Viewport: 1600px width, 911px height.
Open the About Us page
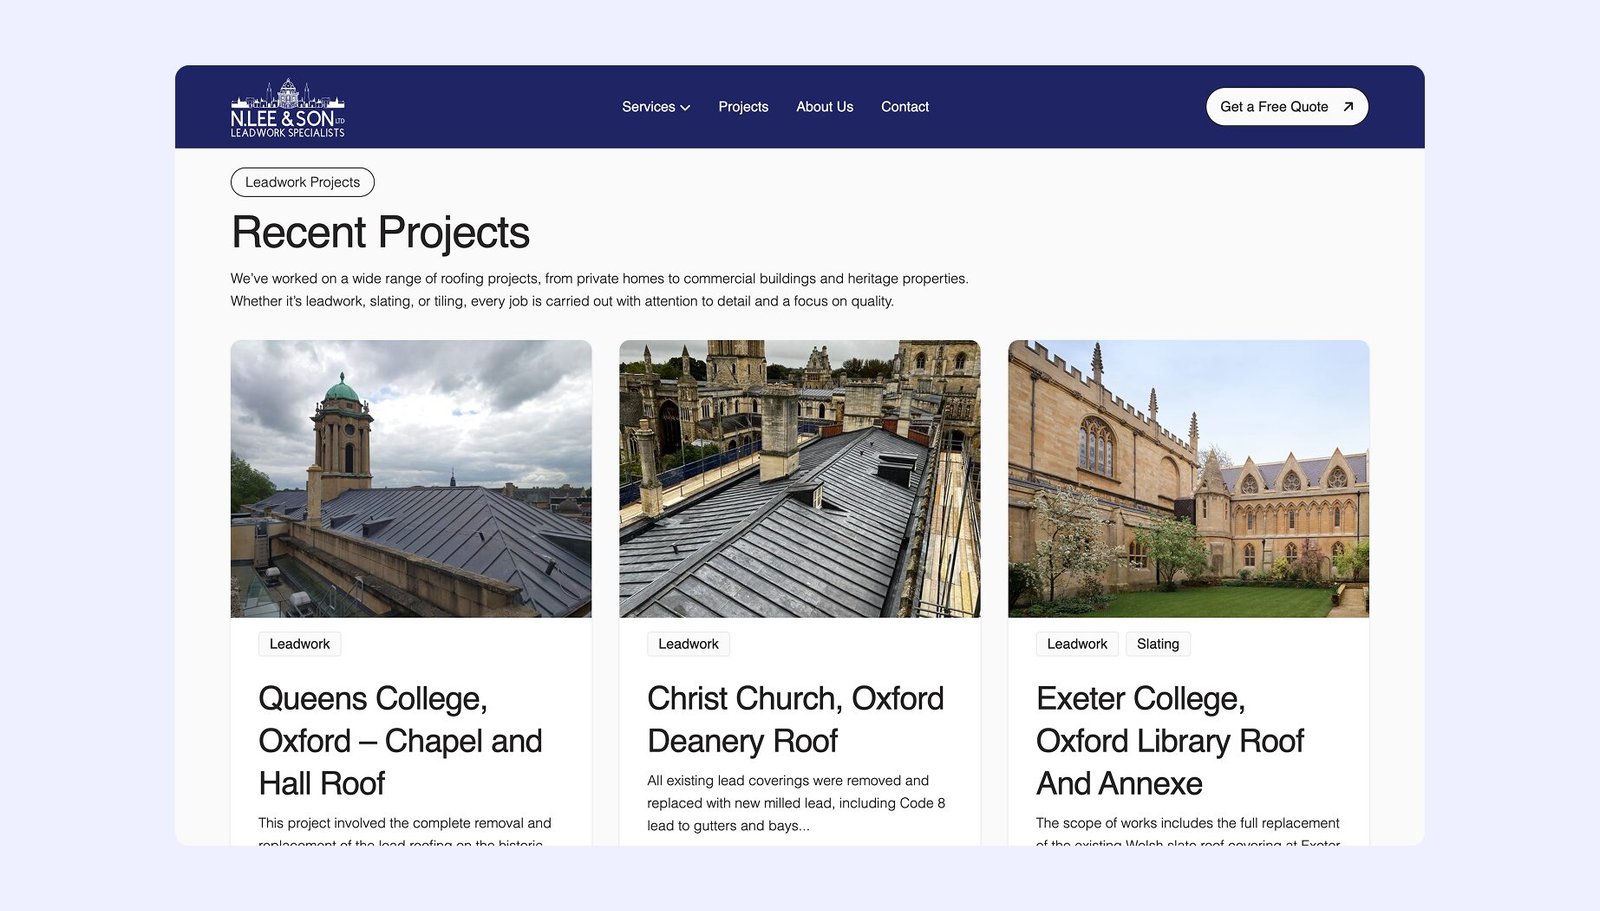pyautogui.click(x=825, y=107)
